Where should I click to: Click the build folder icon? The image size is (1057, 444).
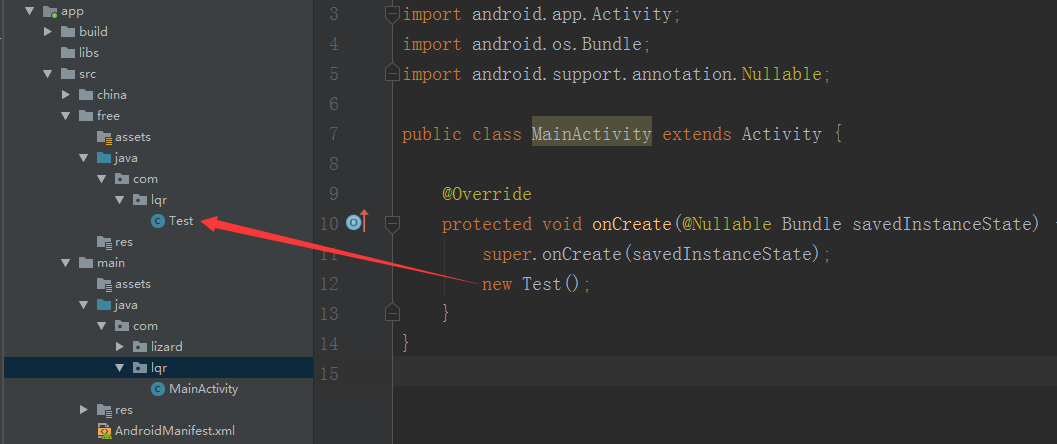(x=68, y=32)
